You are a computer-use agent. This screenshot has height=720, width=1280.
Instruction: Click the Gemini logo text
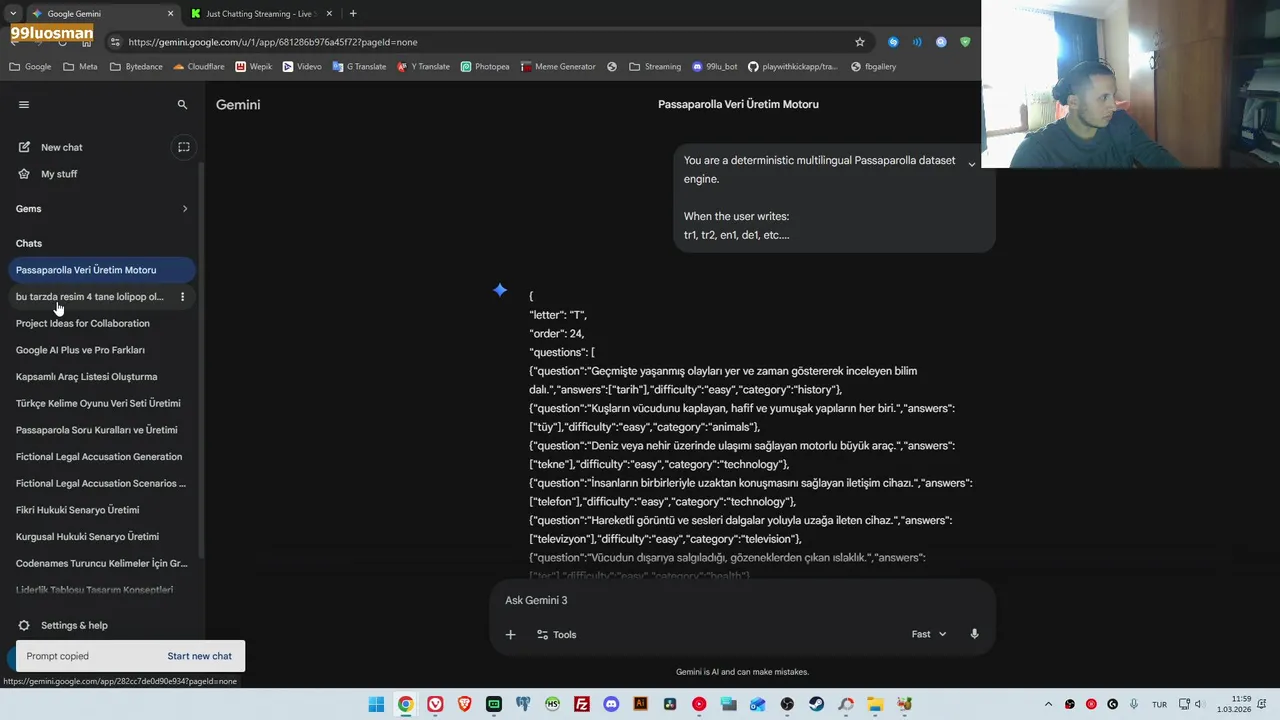pos(238,104)
